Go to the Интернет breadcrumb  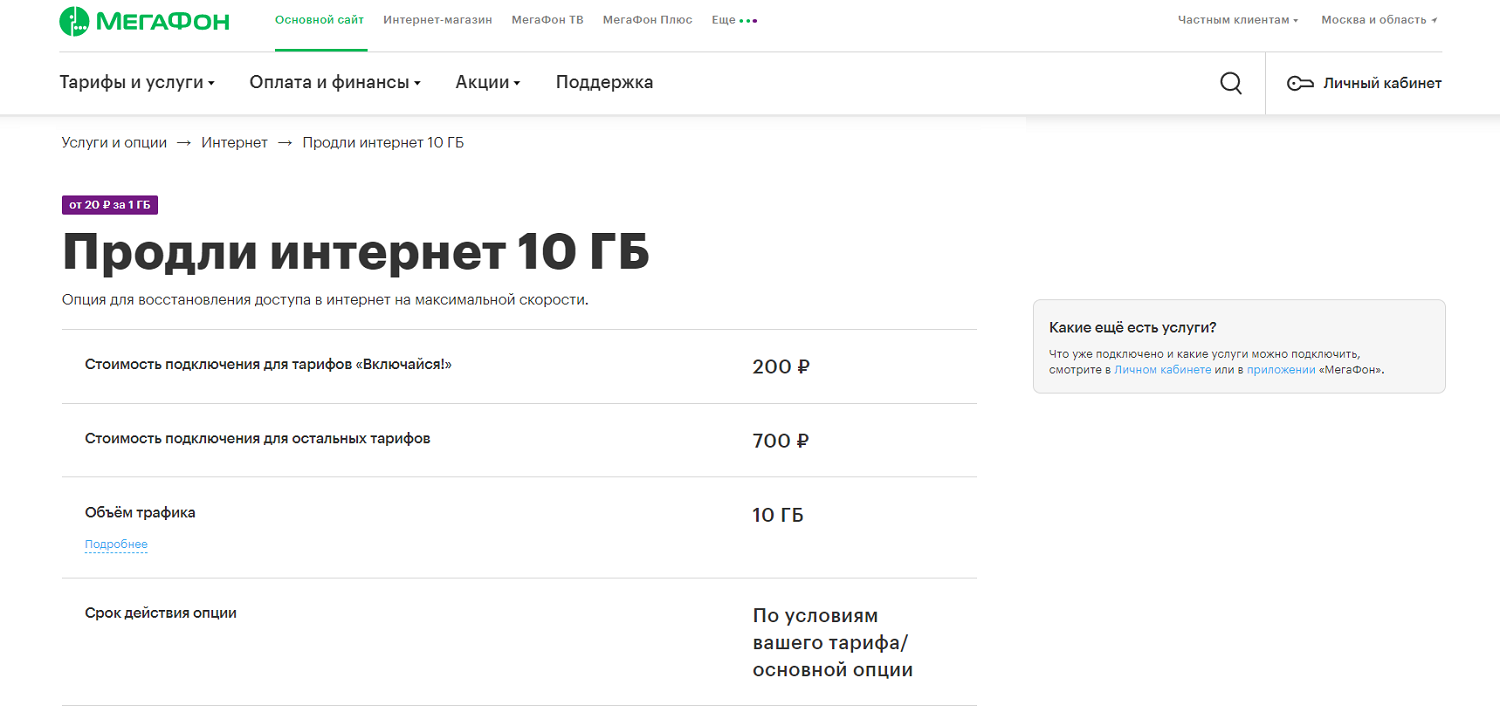tap(235, 142)
